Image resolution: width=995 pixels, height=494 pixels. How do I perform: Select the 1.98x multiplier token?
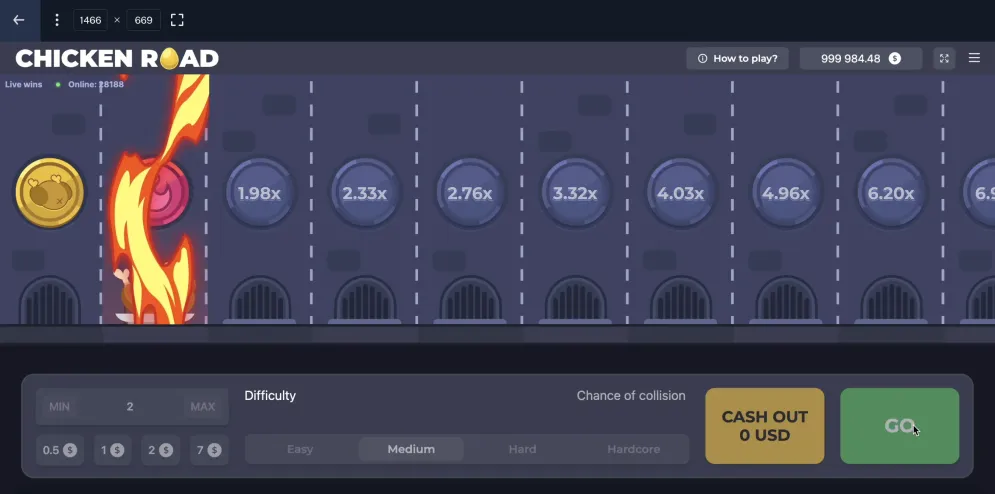click(x=259, y=193)
